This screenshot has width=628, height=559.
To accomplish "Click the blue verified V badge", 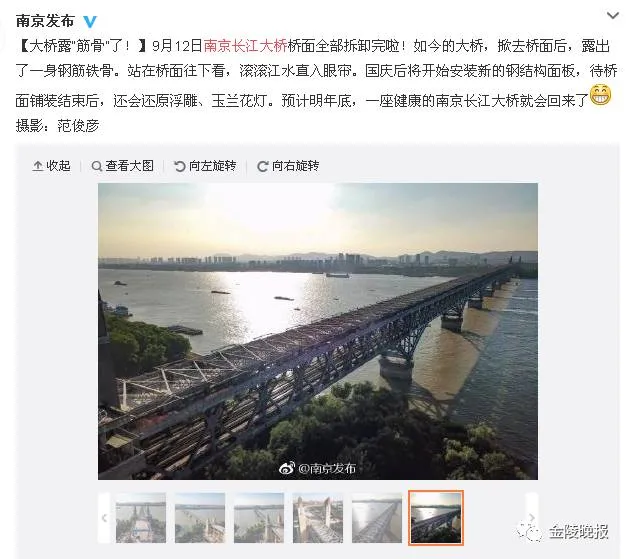I will pyautogui.click(x=90, y=21).
